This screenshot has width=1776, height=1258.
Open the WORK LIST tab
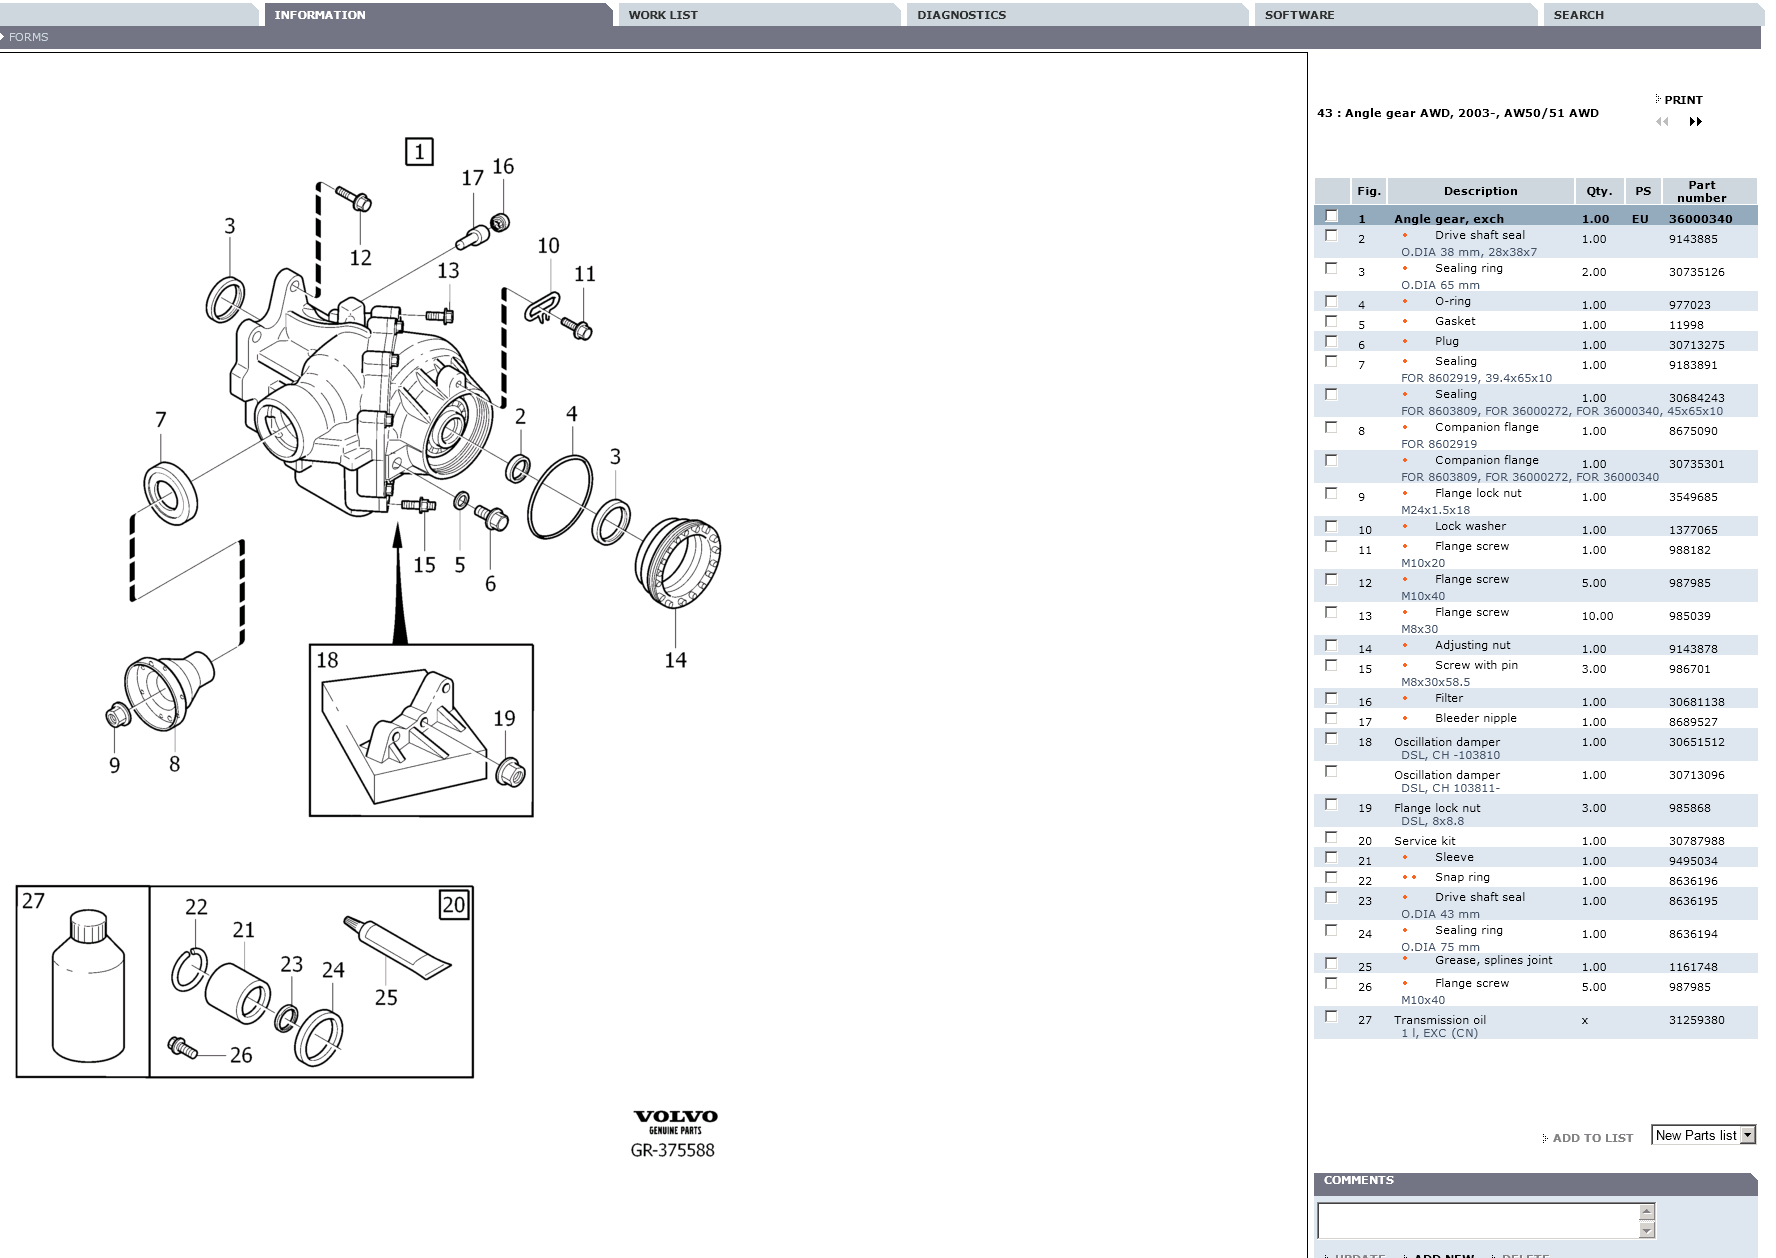(759, 15)
